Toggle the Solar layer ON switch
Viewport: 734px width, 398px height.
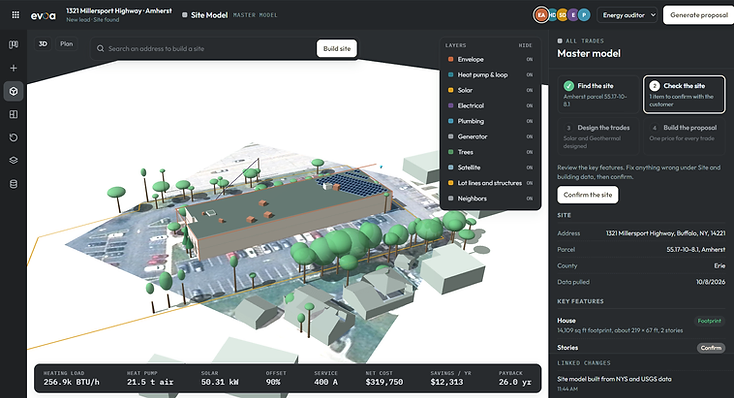pyautogui.click(x=529, y=90)
